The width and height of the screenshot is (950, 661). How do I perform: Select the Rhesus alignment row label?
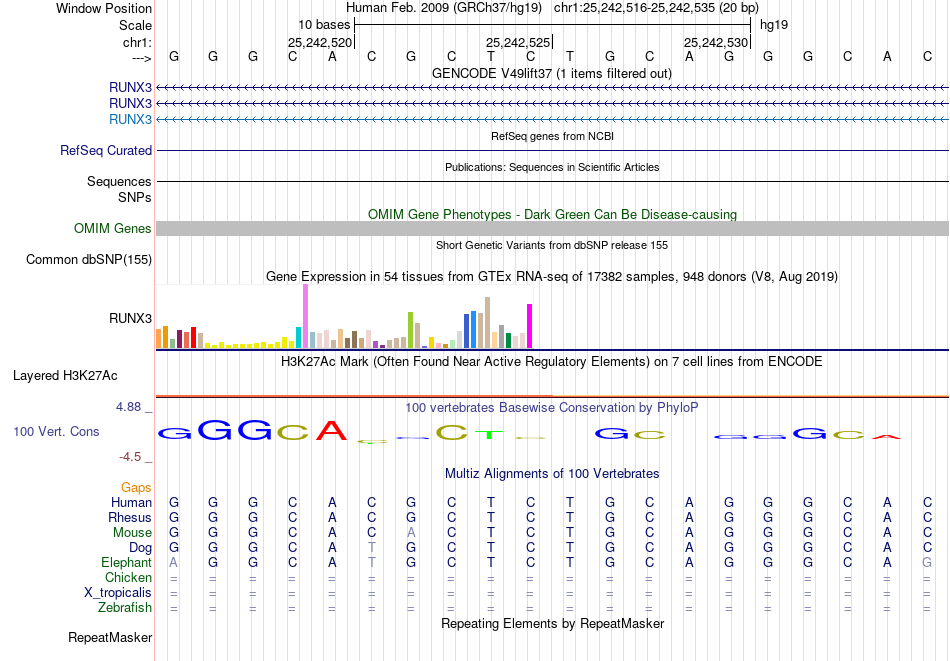[130, 518]
